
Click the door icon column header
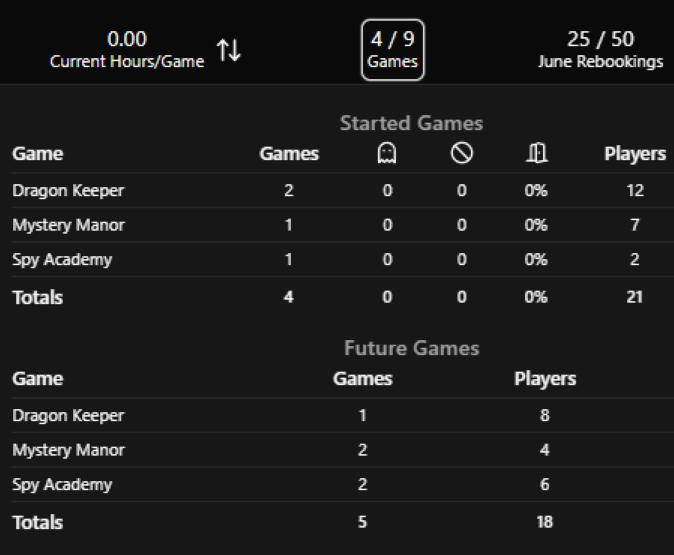click(x=536, y=153)
